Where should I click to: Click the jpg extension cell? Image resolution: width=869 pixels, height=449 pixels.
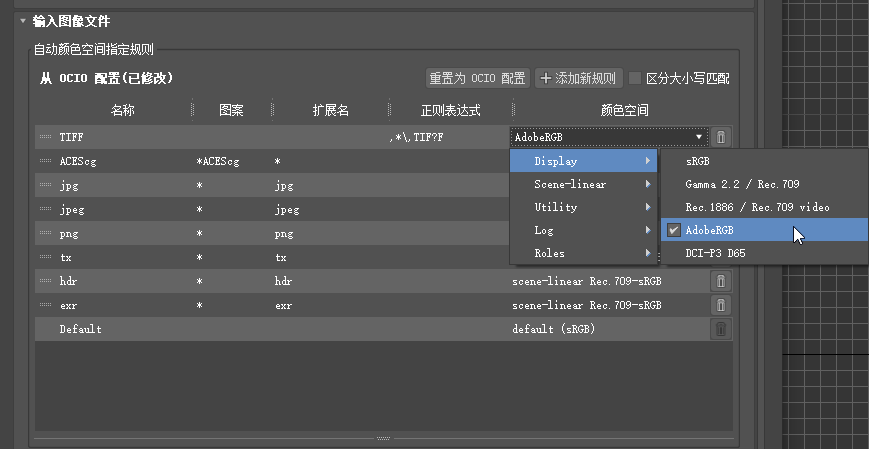click(284, 186)
